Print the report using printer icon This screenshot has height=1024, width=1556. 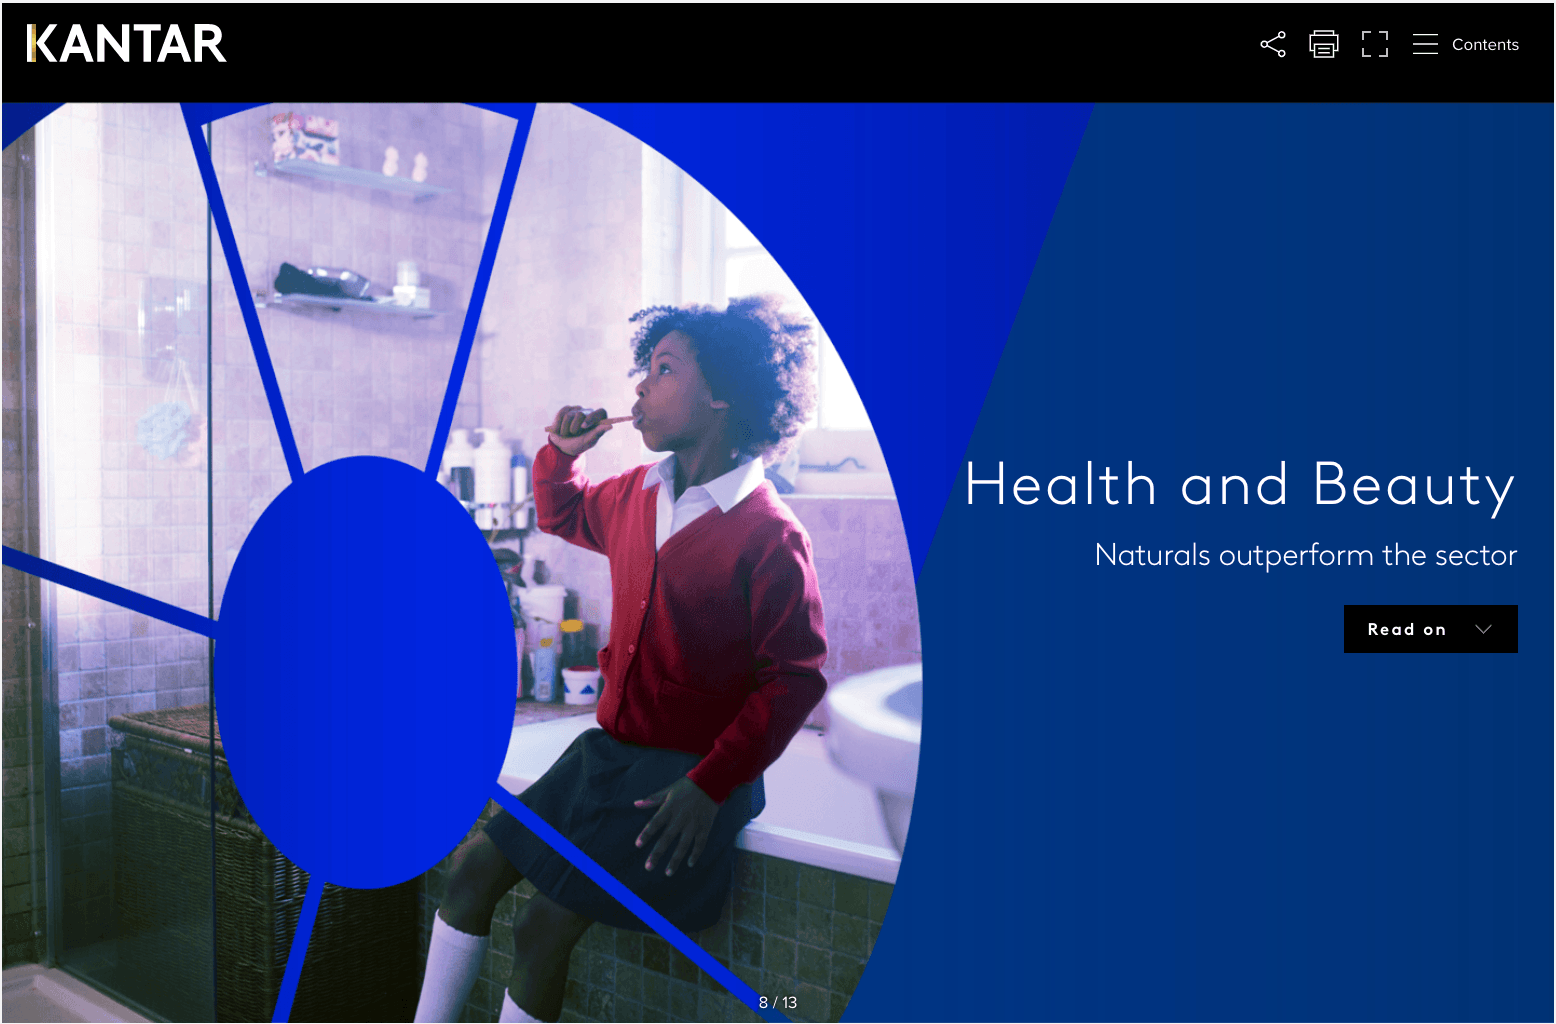pyautogui.click(x=1324, y=44)
